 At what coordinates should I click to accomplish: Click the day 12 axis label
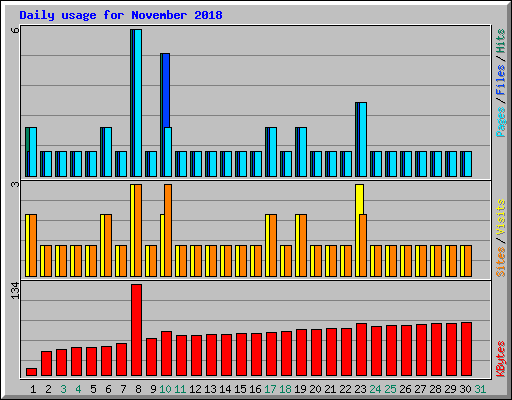(195, 389)
